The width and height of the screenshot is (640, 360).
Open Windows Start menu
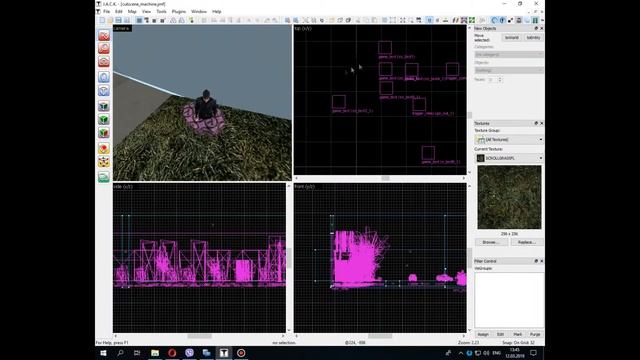tap(103, 353)
